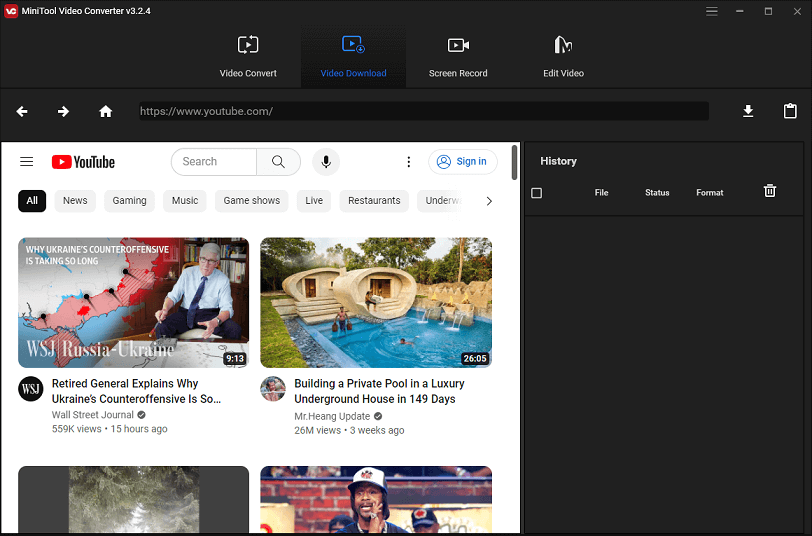Click the Format column header

click(x=709, y=193)
